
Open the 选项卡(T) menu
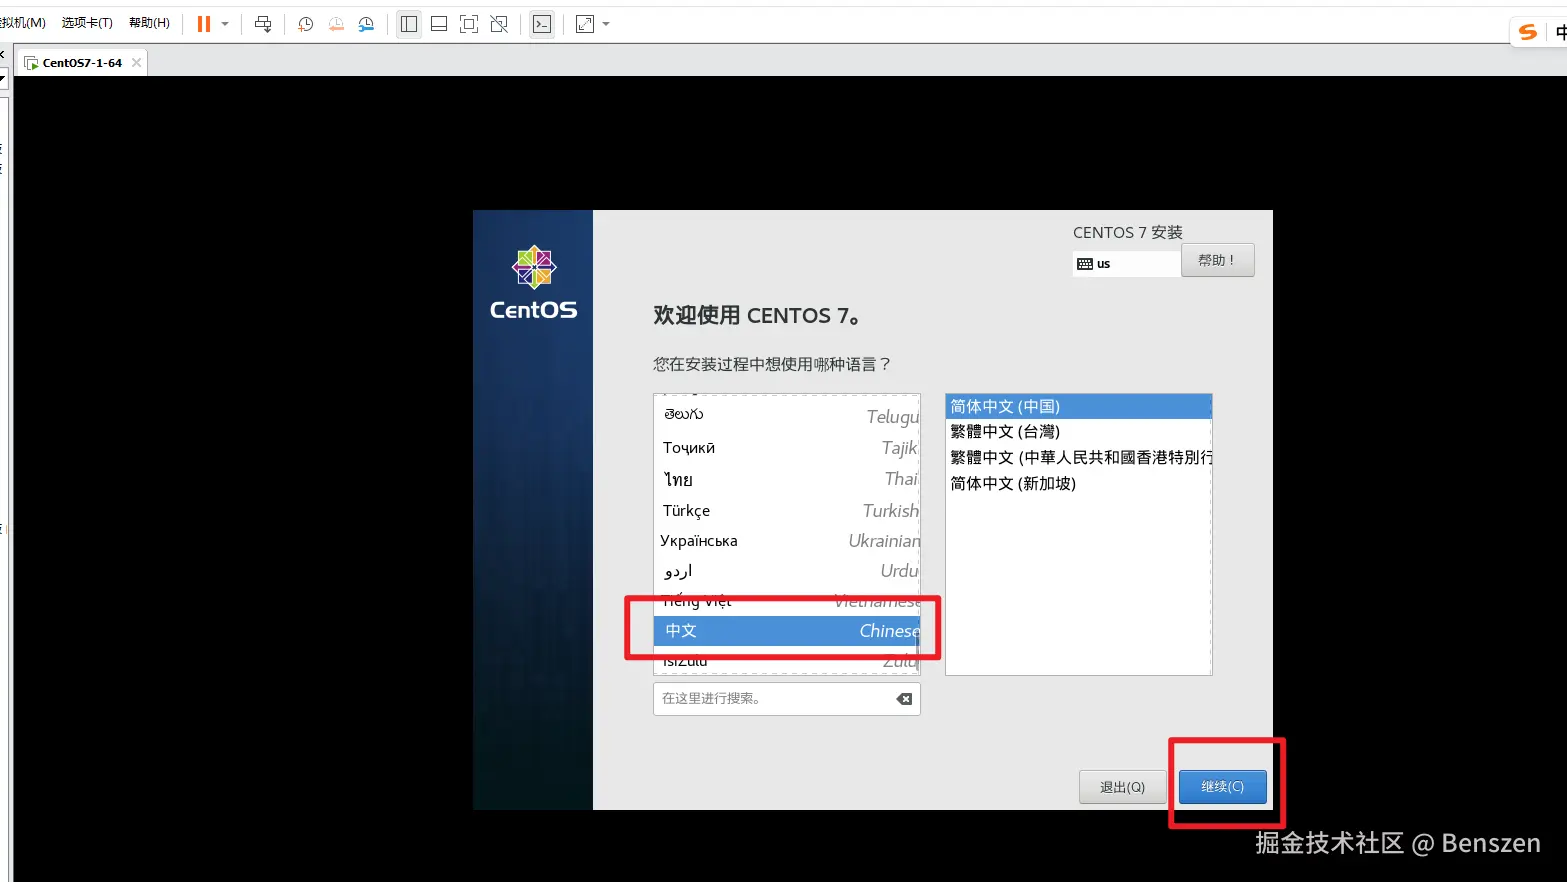click(87, 23)
